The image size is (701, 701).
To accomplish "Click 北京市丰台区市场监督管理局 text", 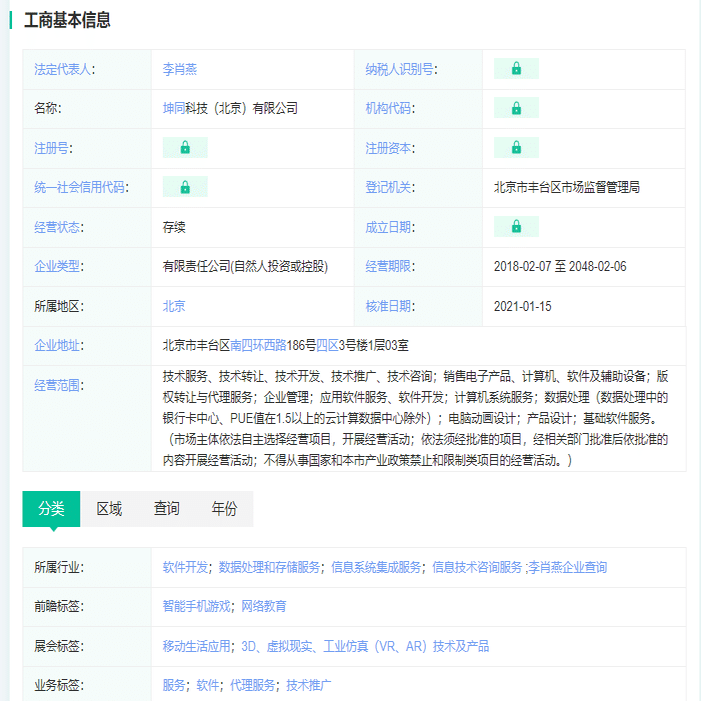I will [x=566, y=187].
